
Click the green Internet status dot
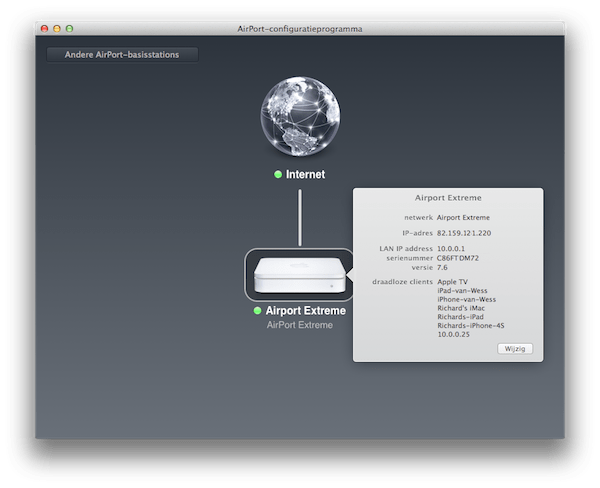pyautogui.click(x=278, y=175)
